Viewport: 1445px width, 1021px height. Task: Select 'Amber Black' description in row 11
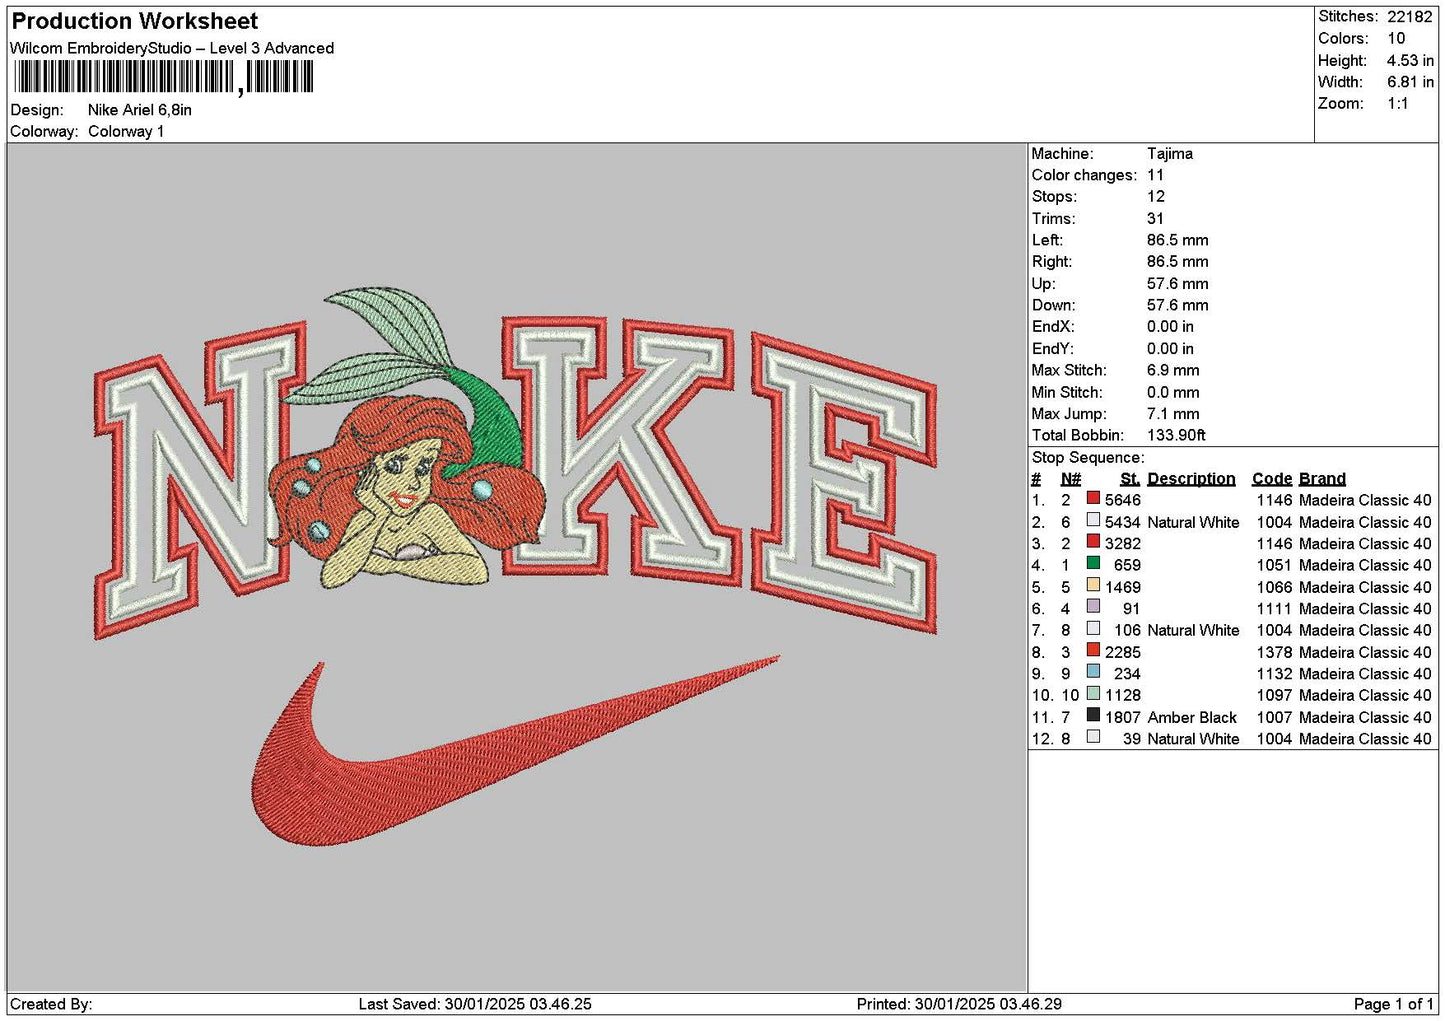pos(1192,717)
